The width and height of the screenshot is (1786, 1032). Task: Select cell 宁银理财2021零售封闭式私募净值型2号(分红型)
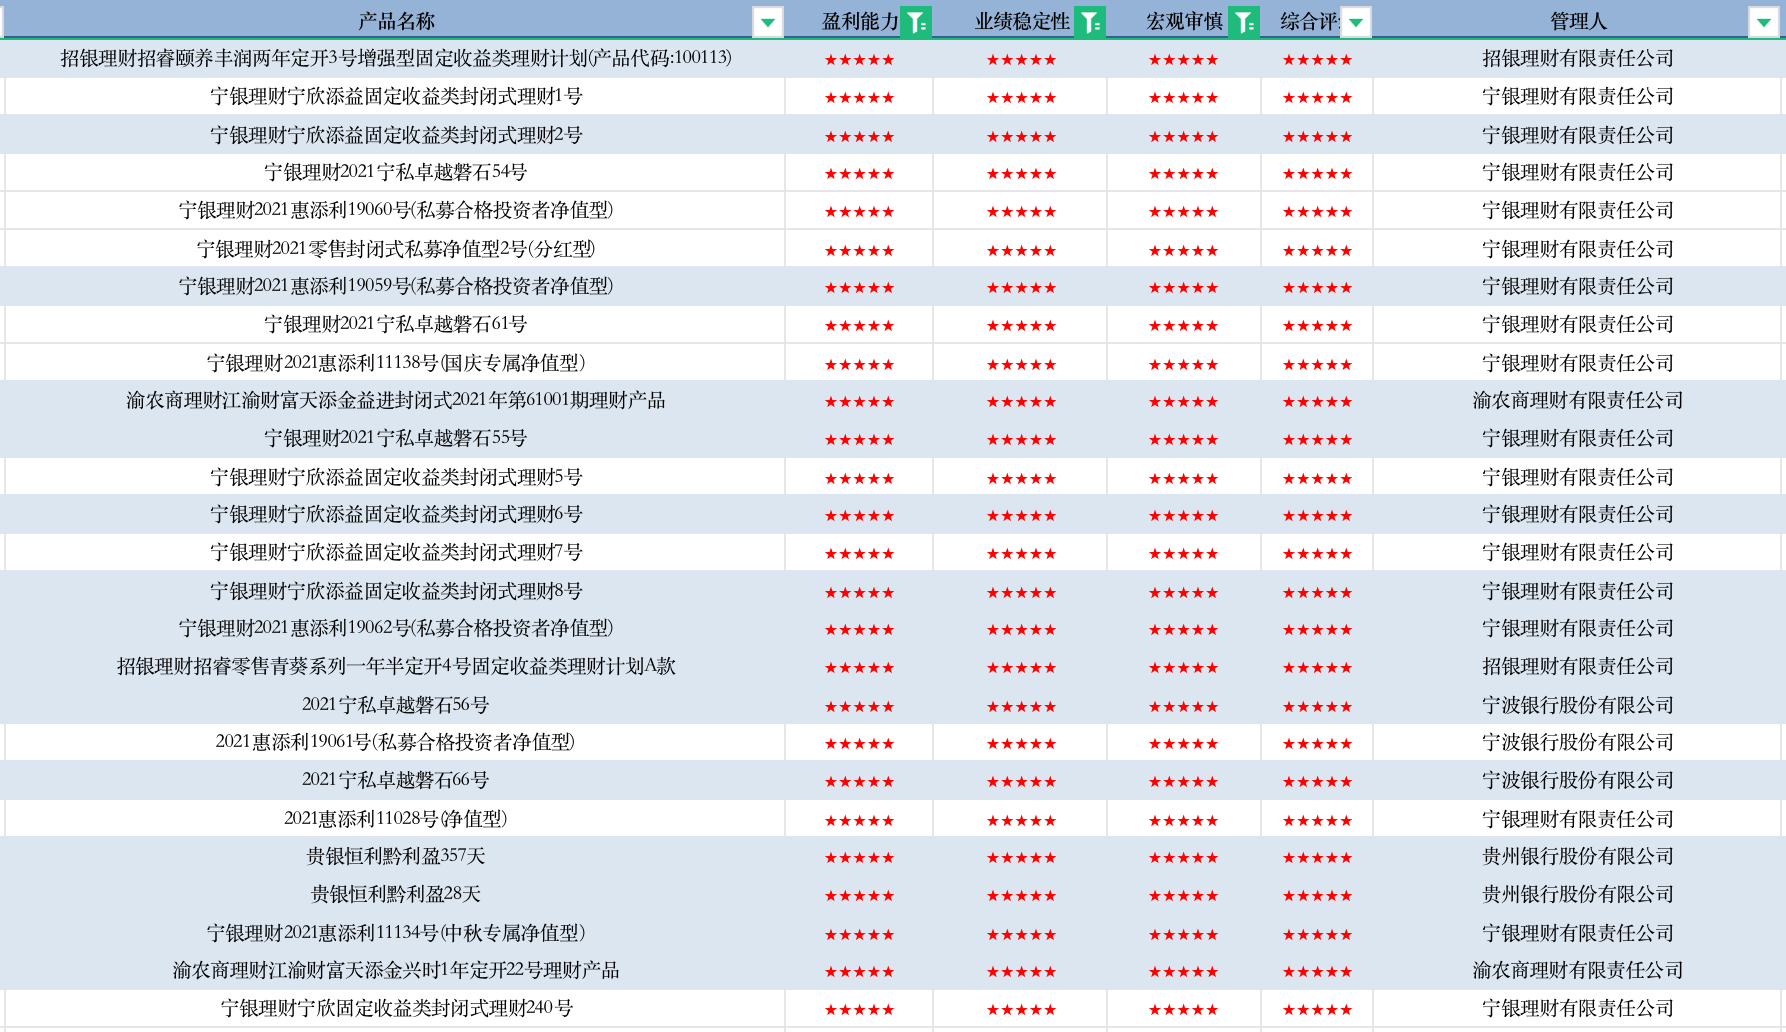395,249
